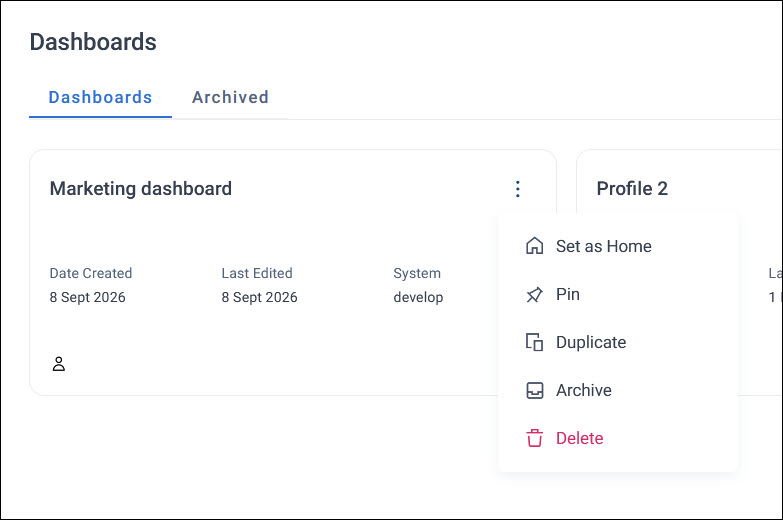
Task: Click the develop system value
Action: pos(418,297)
